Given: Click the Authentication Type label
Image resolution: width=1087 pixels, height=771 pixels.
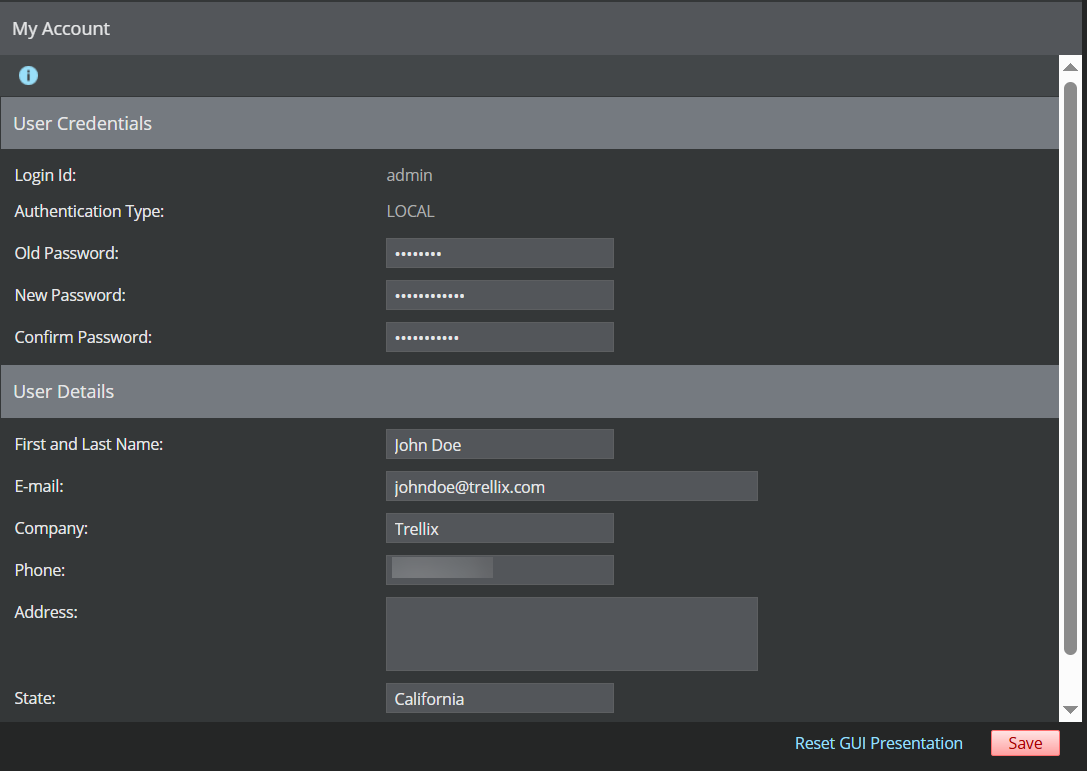Looking at the screenshot, I should coord(89,211).
